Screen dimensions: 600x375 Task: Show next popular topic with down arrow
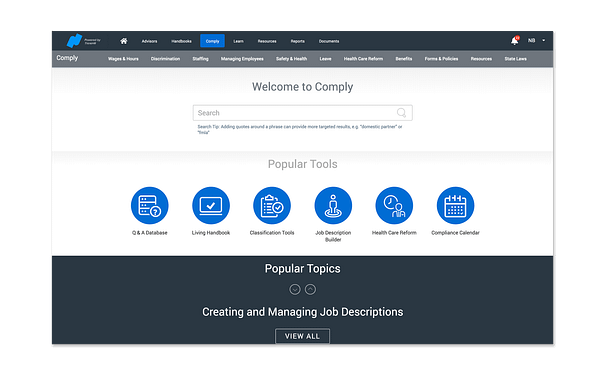[x=295, y=289]
